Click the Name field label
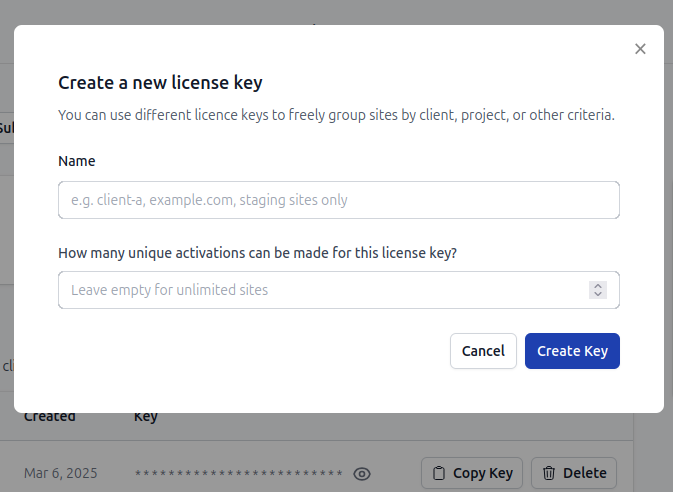Image resolution: width=673 pixels, height=492 pixels. [77, 161]
